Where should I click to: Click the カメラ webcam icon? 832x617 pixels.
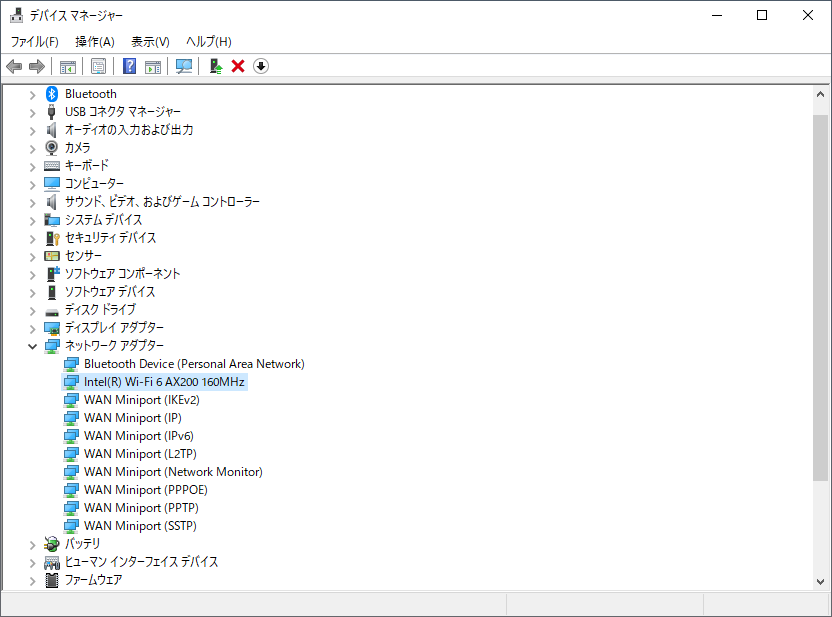51,147
